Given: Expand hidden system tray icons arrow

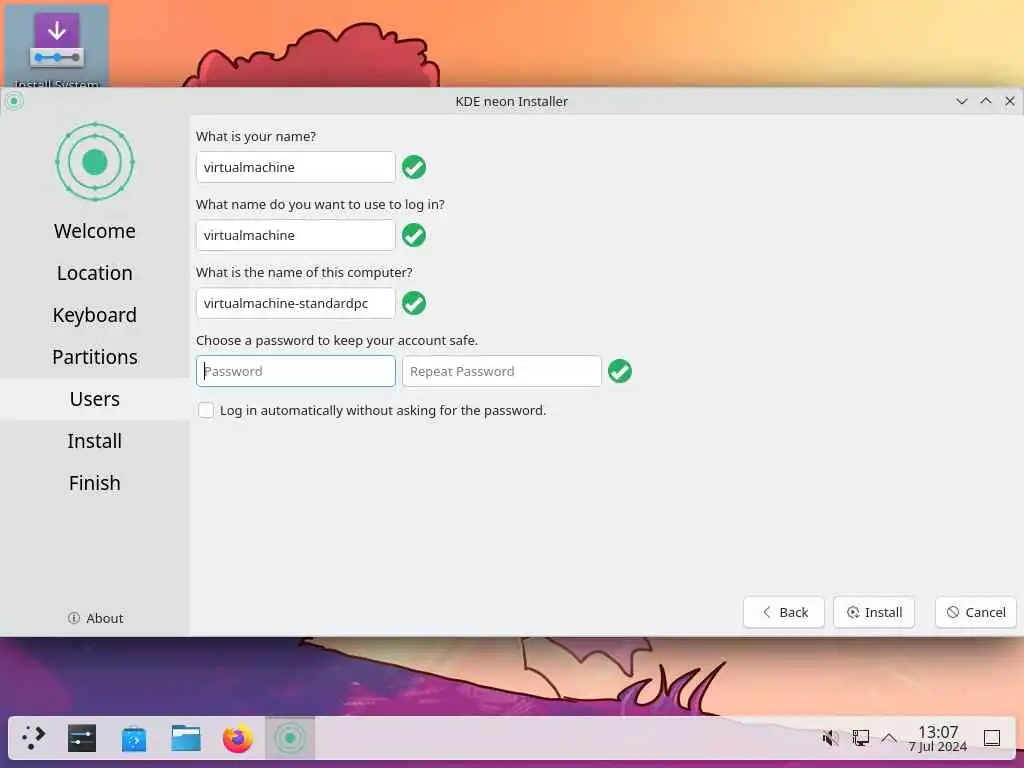Looking at the screenshot, I should pyautogui.click(x=888, y=738).
